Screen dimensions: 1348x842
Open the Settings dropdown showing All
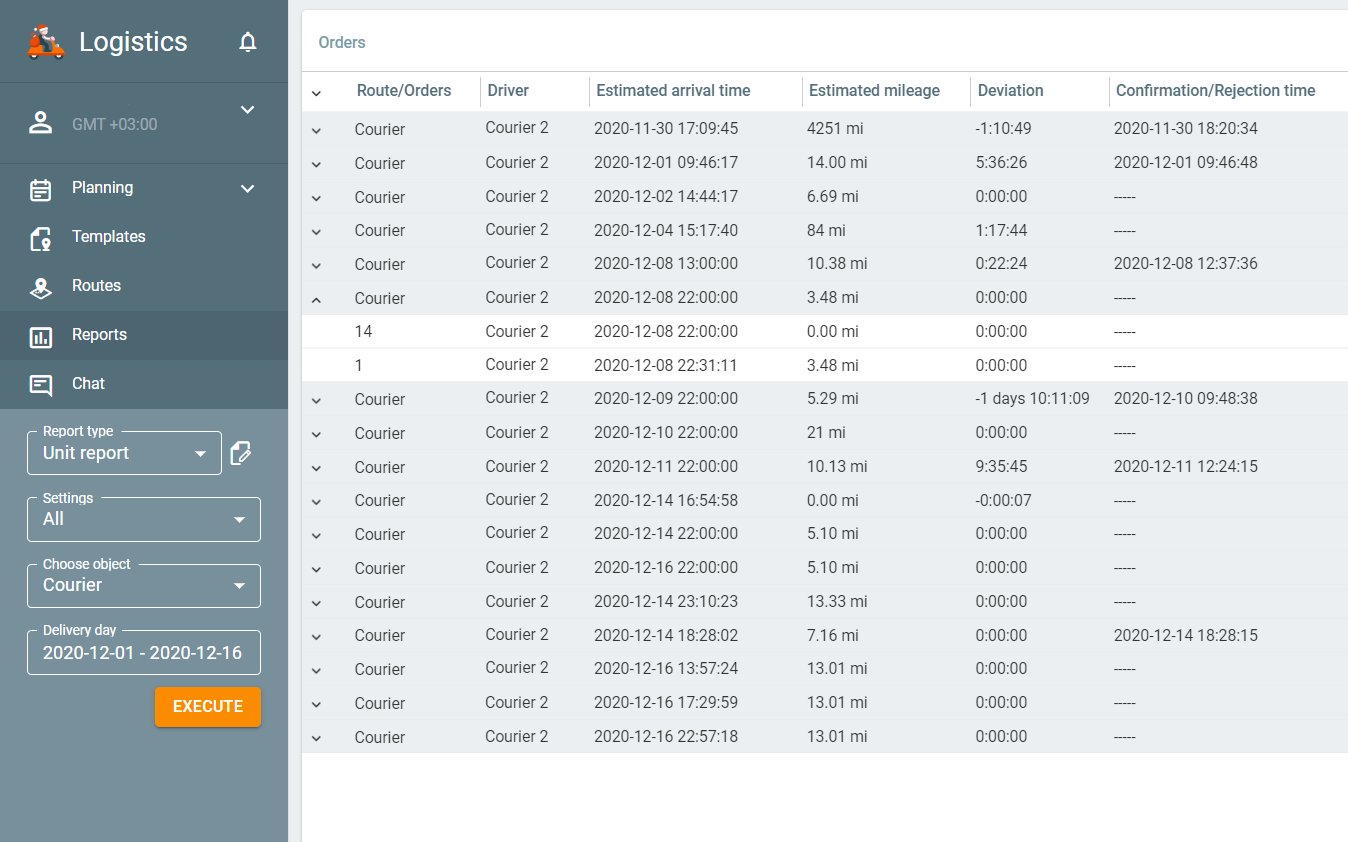tap(144, 520)
